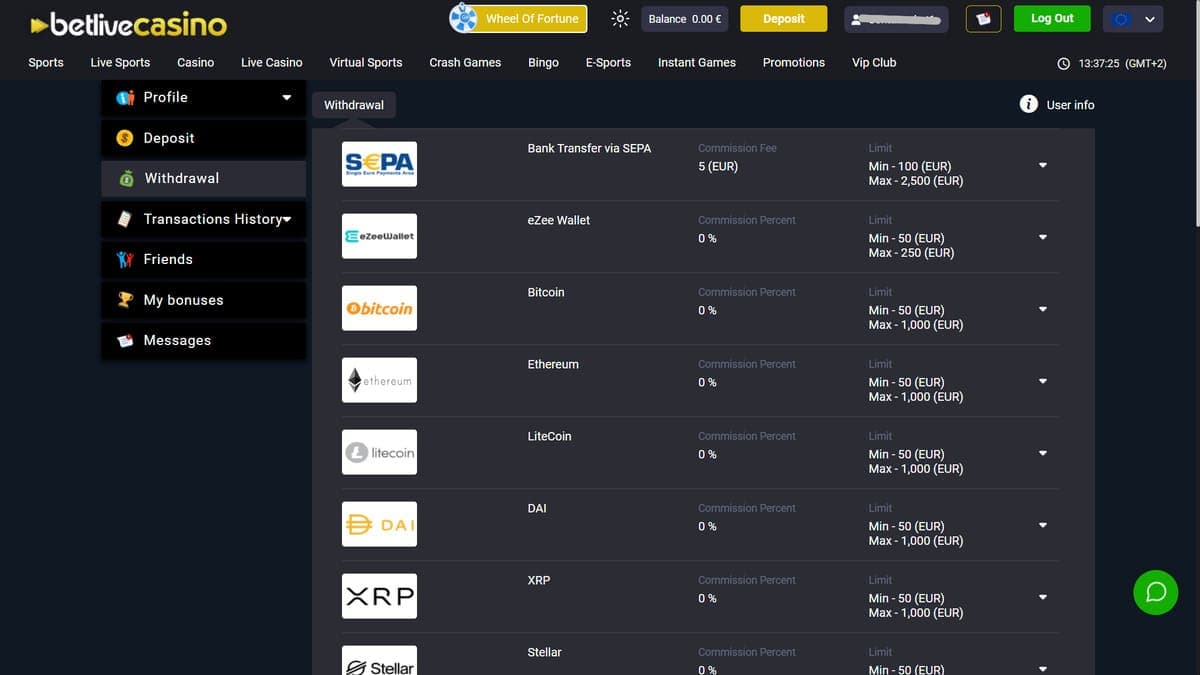Click the Transactions History icon
Image resolution: width=1200 pixels, height=675 pixels.
[125, 218]
